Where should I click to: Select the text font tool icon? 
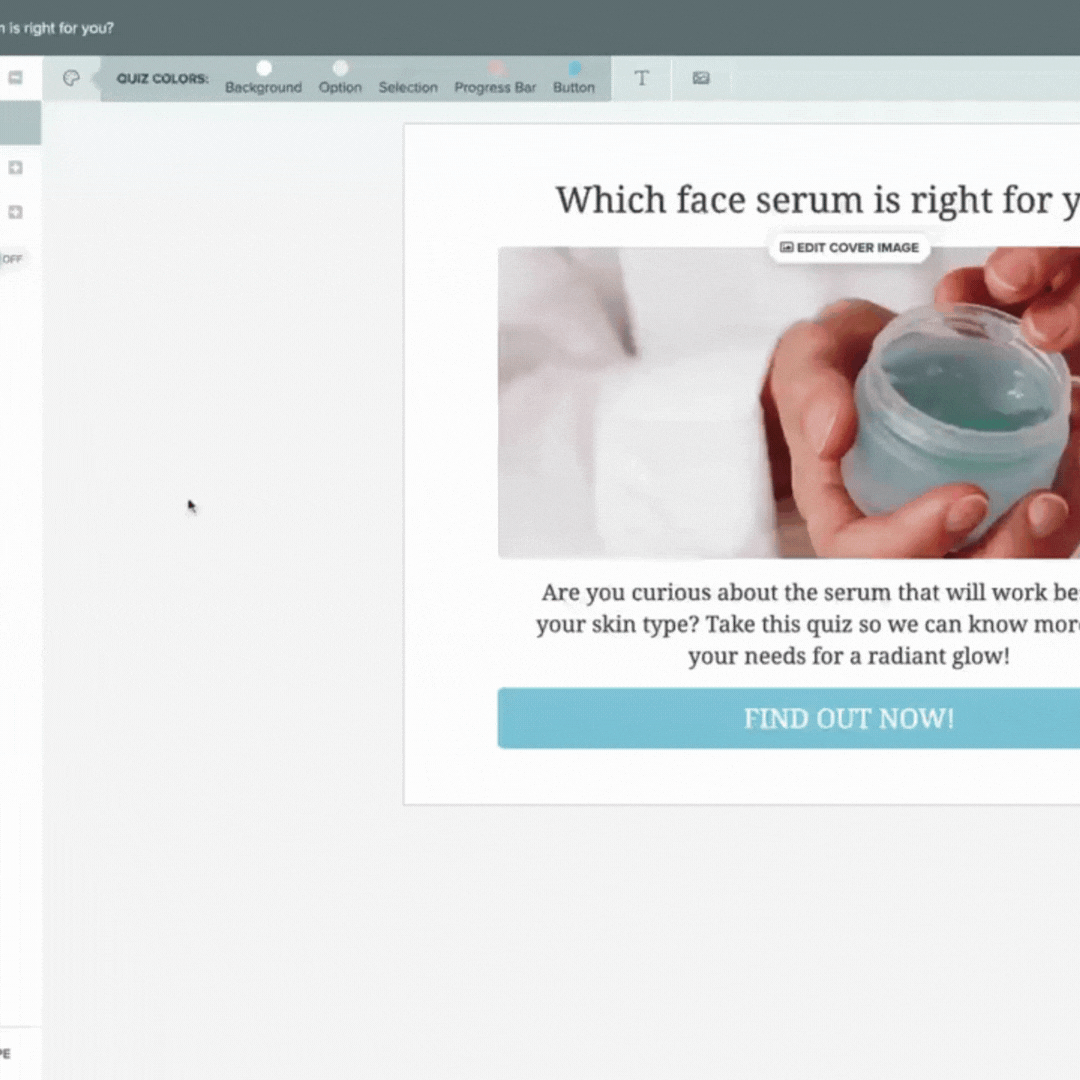641,79
